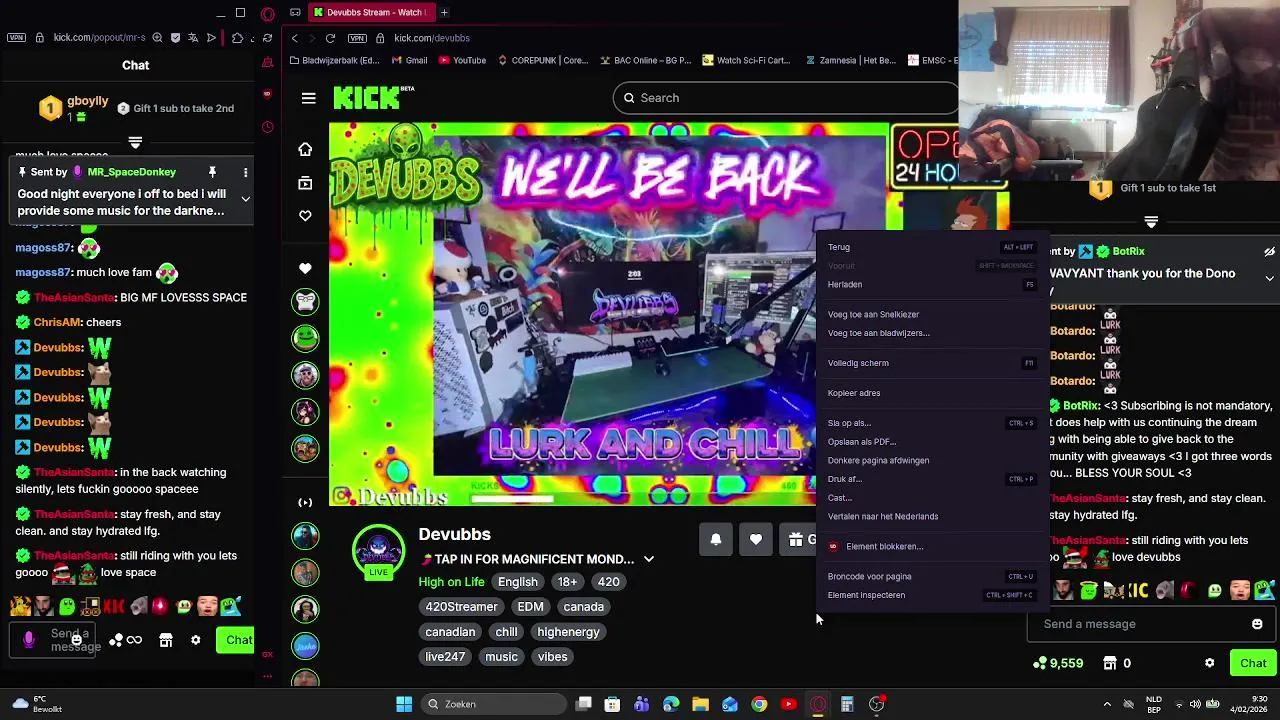The width and height of the screenshot is (1280, 720).
Task: Open the shop icon in right chat
Action: click(x=1110, y=663)
